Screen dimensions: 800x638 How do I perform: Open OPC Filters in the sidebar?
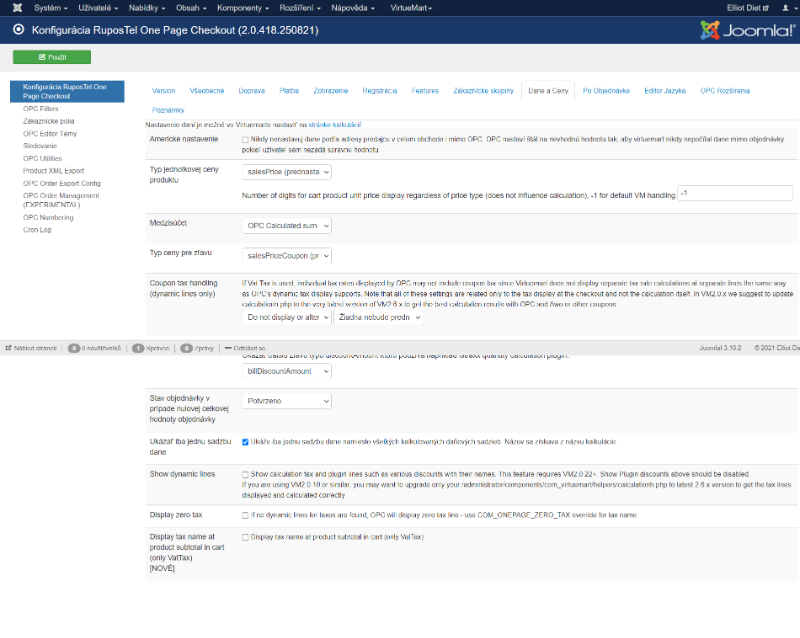41,109
